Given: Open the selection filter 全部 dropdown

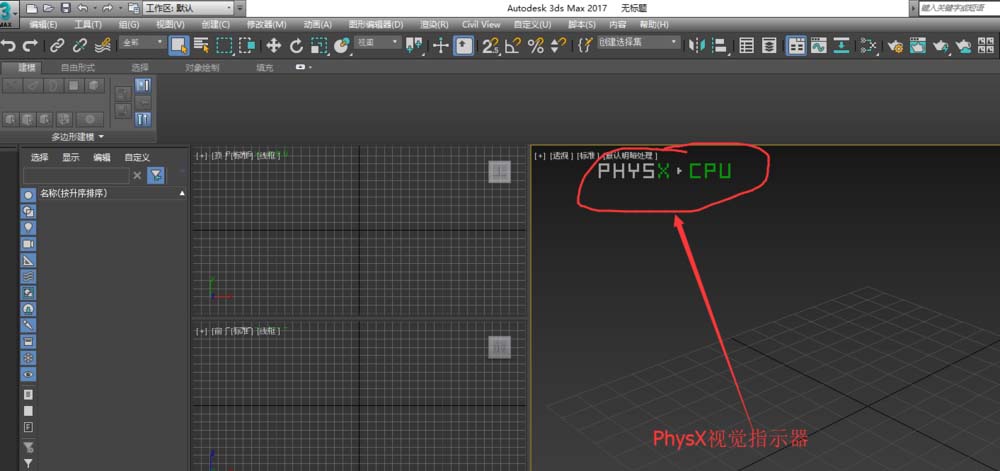Looking at the screenshot, I should tap(143, 42).
